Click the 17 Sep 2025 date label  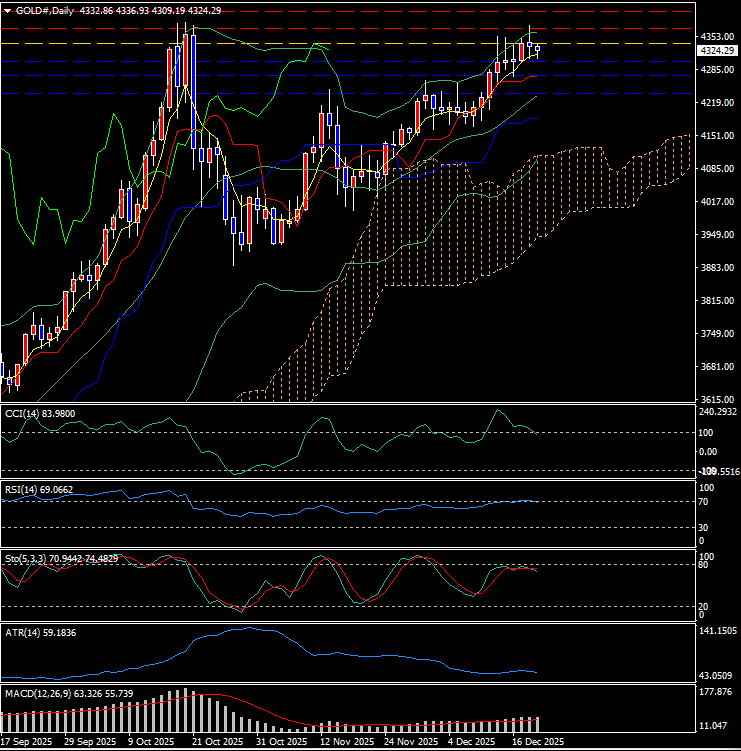point(28,742)
